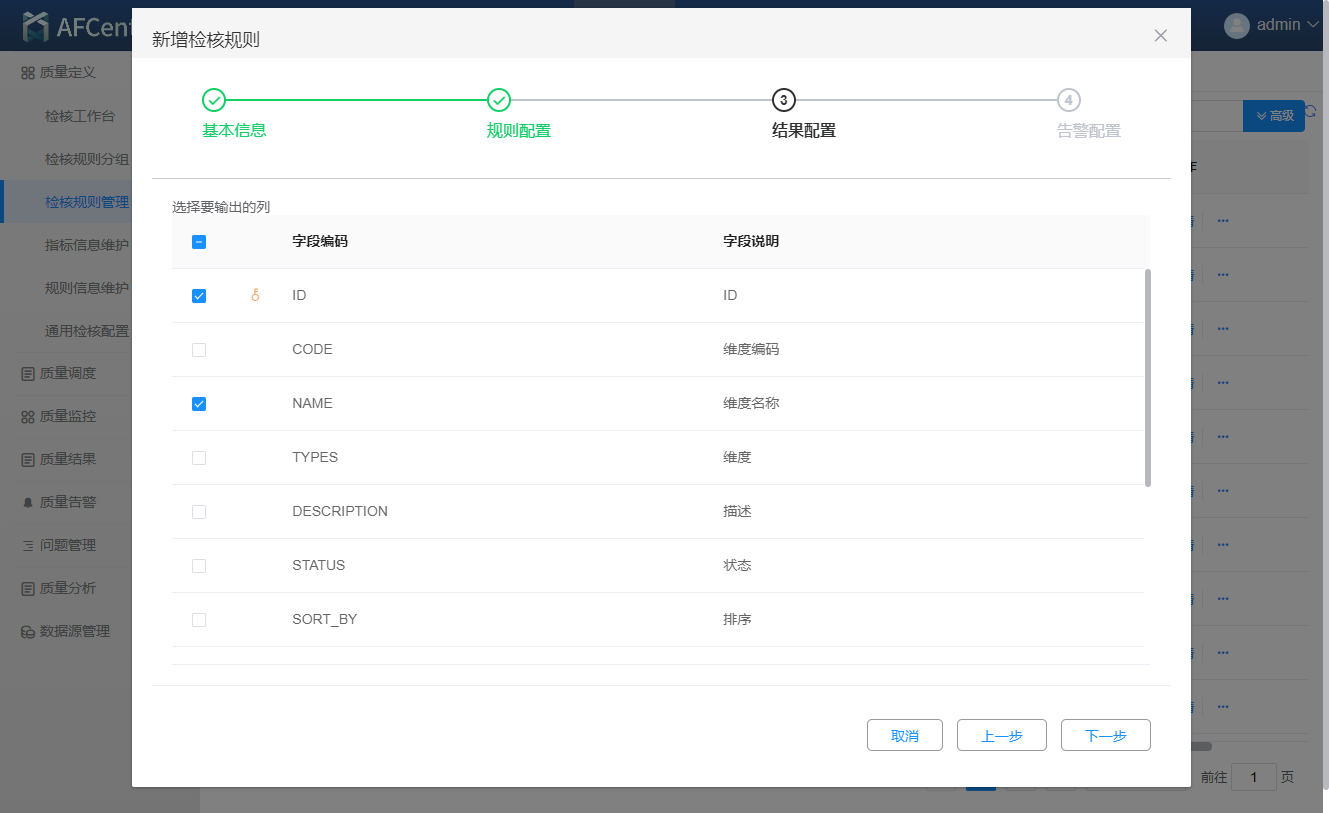The width and height of the screenshot is (1329, 813).
Task: Check the SORT_BY field checkbox
Action: pyautogui.click(x=199, y=620)
